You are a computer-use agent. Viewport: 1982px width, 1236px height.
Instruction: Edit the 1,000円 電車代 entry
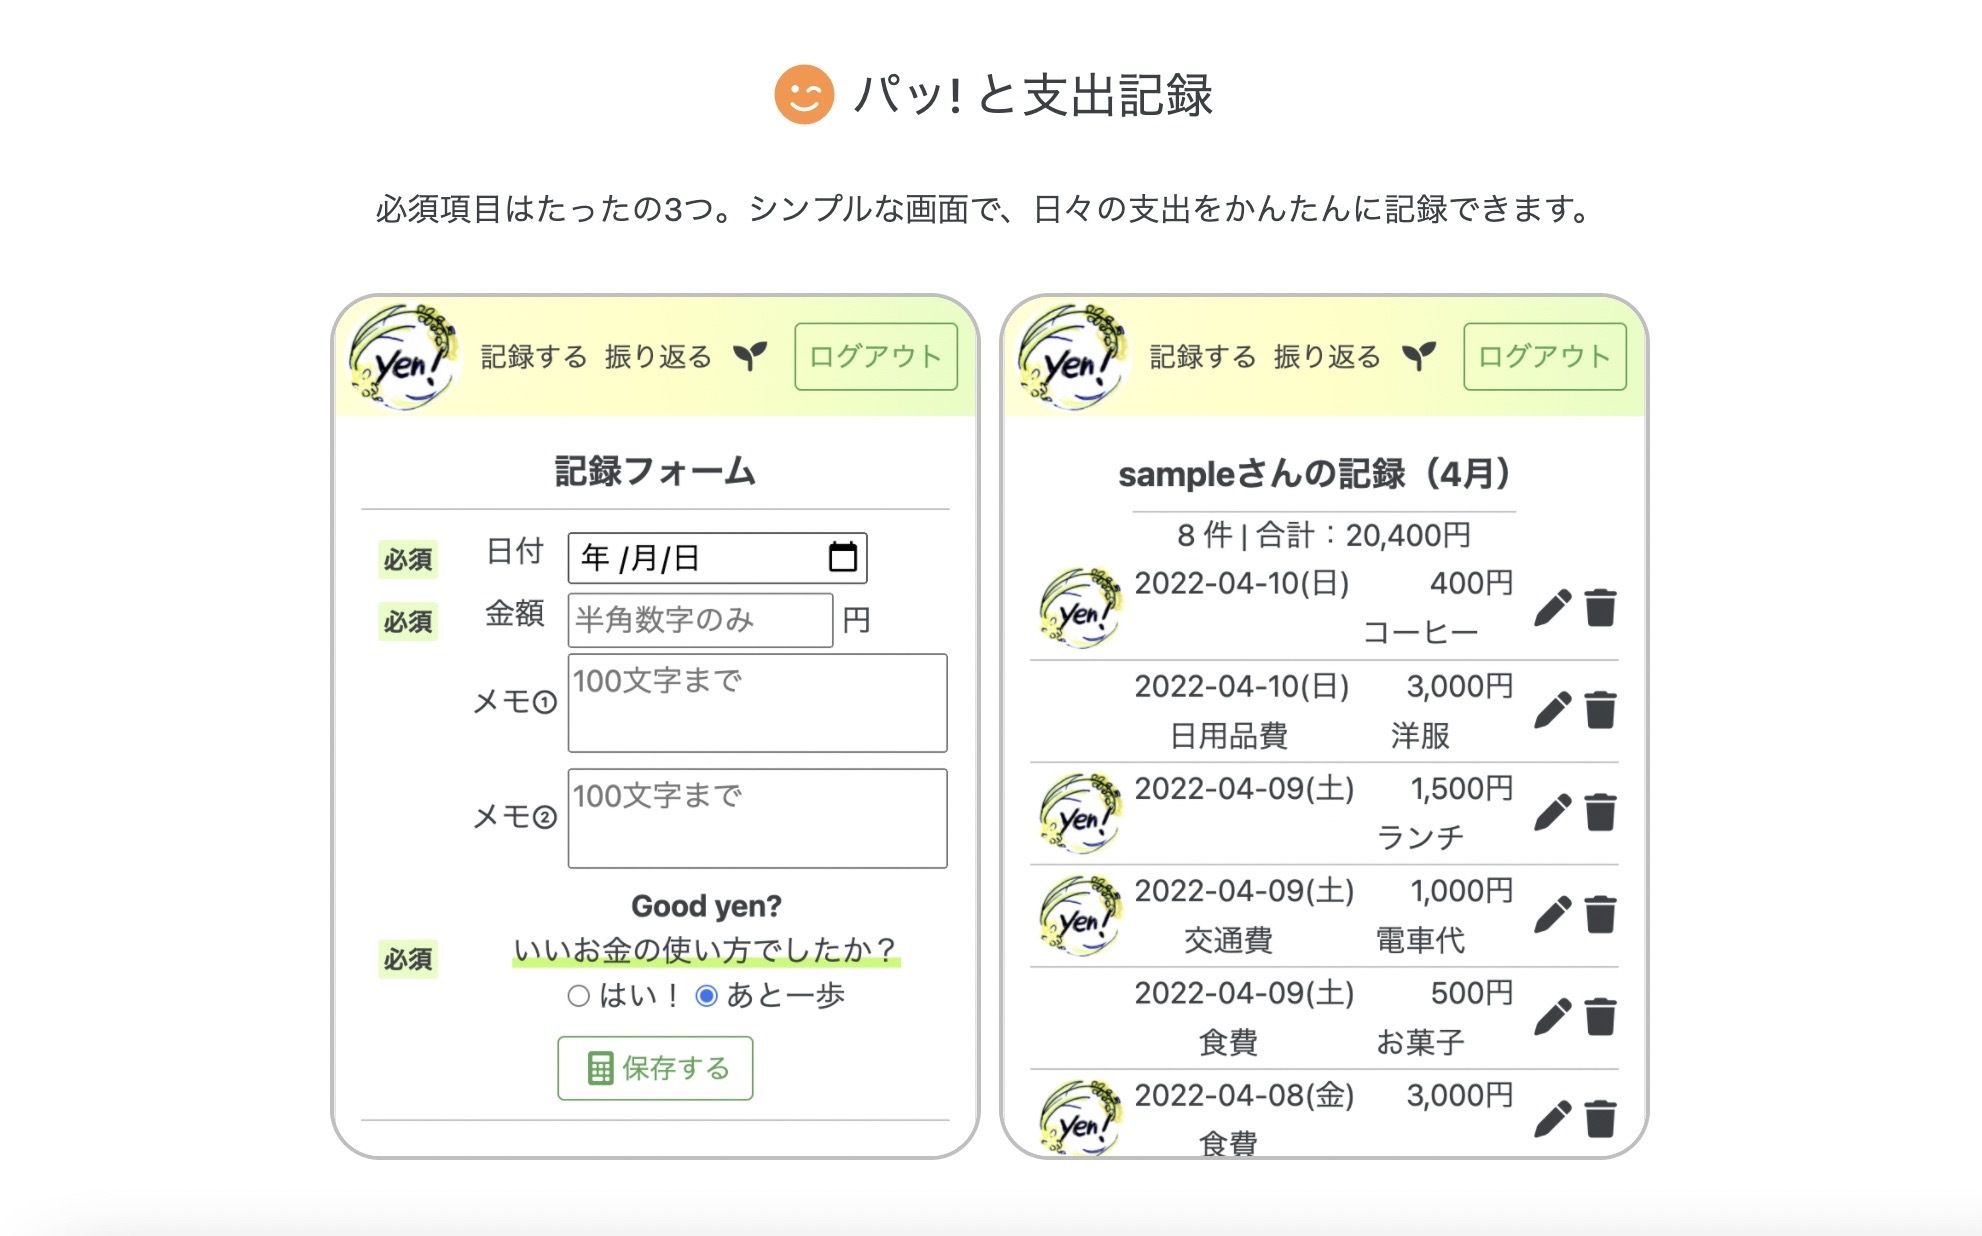(1552, 915)
